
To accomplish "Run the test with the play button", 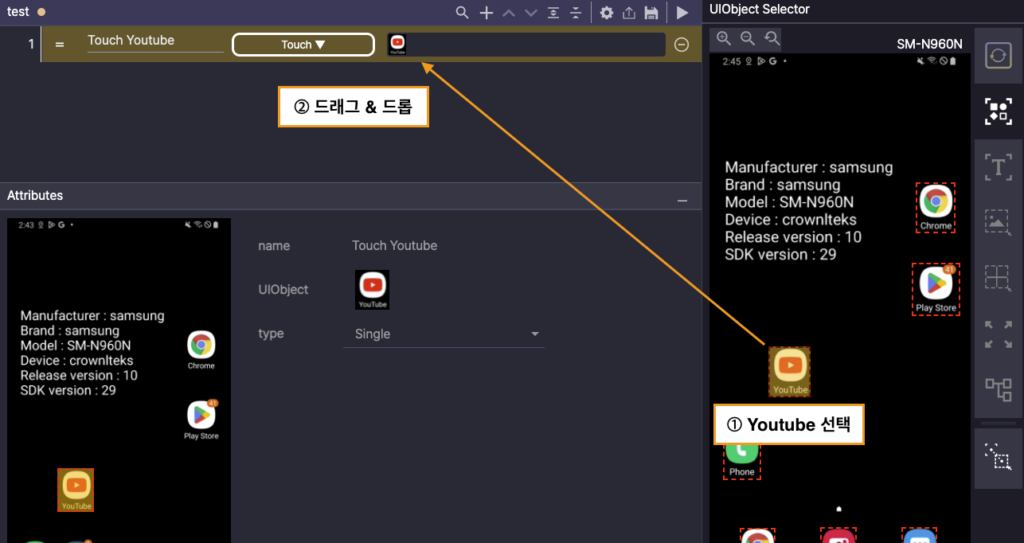I will pyautogui.click(x=682, y=13).
